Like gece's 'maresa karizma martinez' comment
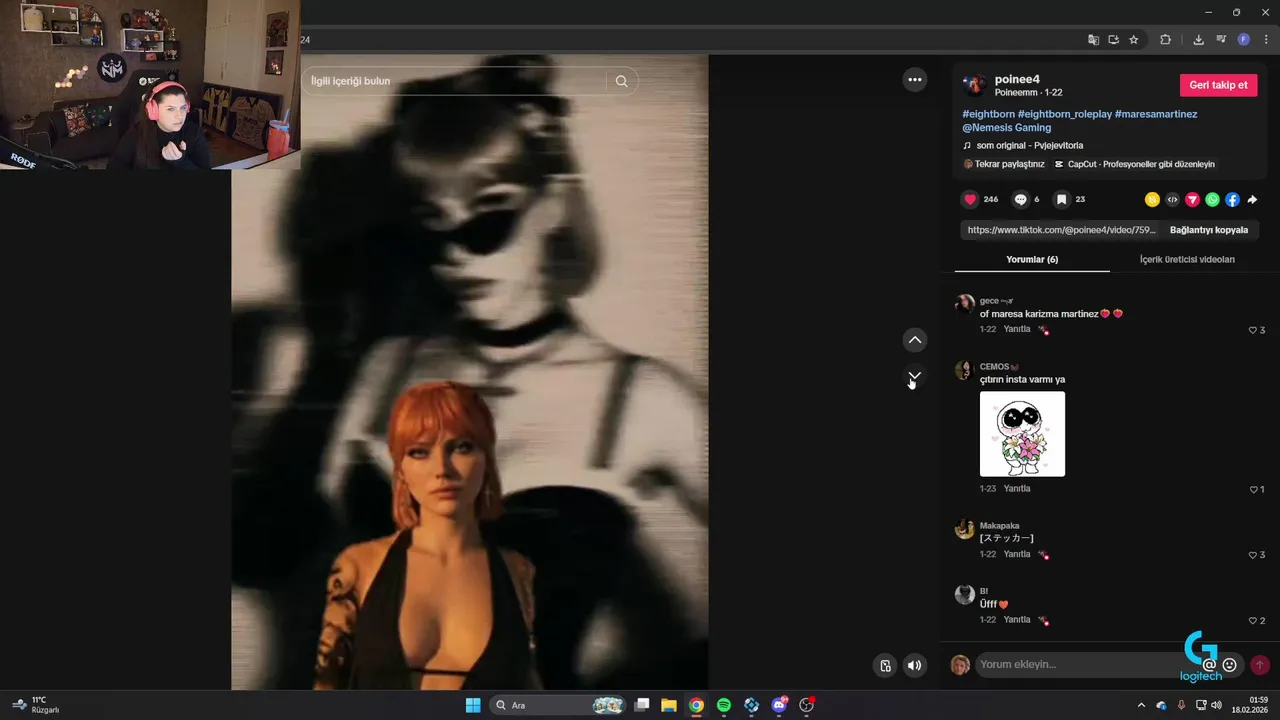The height and width of the screenshot is (720, 1280). tap(1252, 330)
